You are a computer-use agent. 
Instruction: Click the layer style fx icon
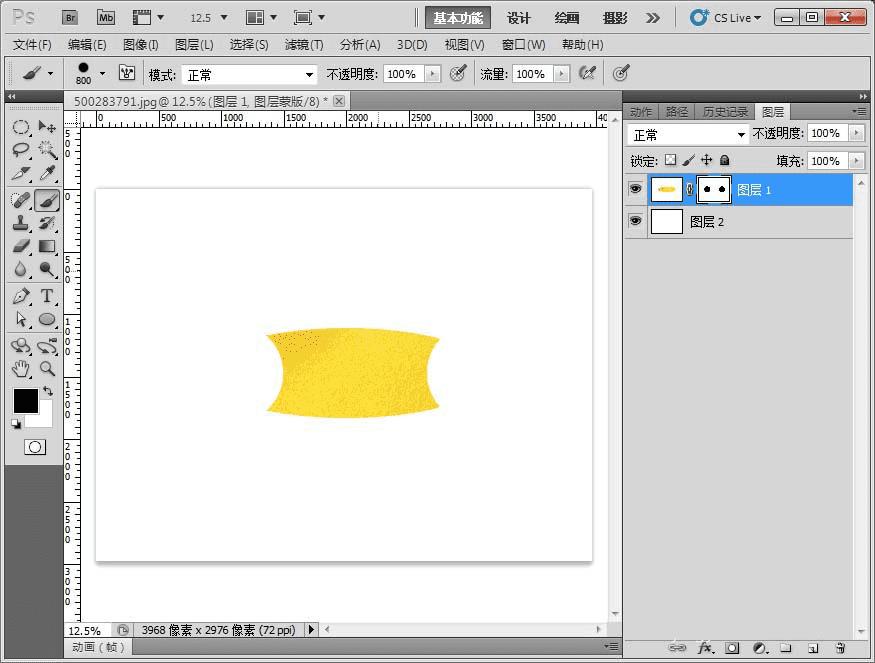click(x=705, y=648)
